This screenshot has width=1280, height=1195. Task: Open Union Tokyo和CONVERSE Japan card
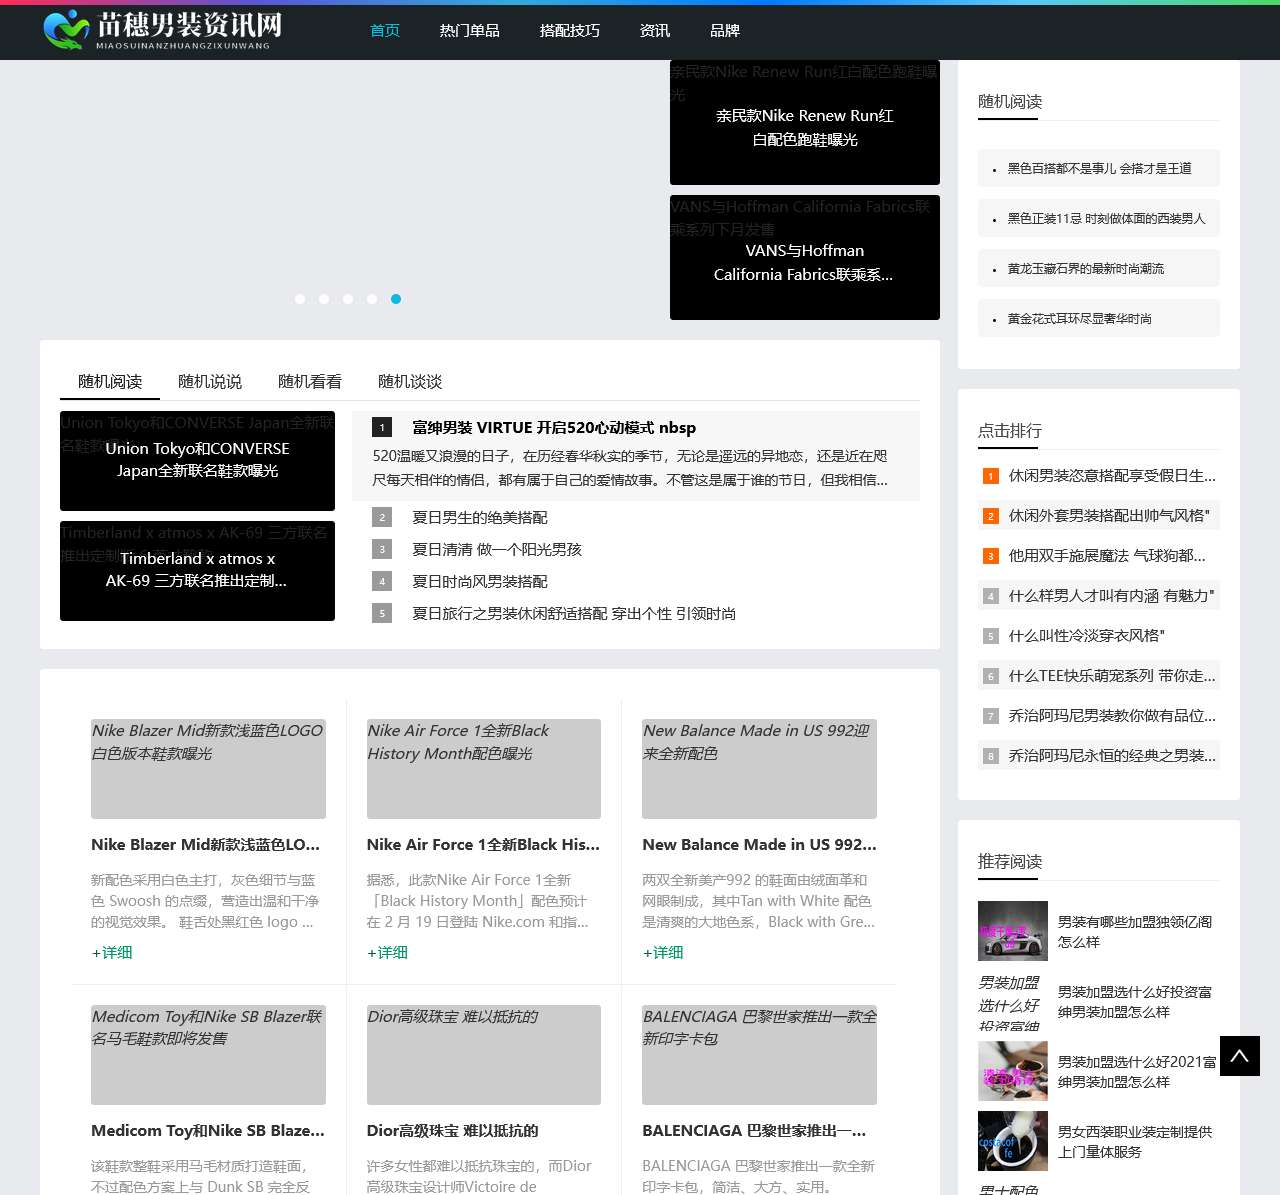point(197,461)
